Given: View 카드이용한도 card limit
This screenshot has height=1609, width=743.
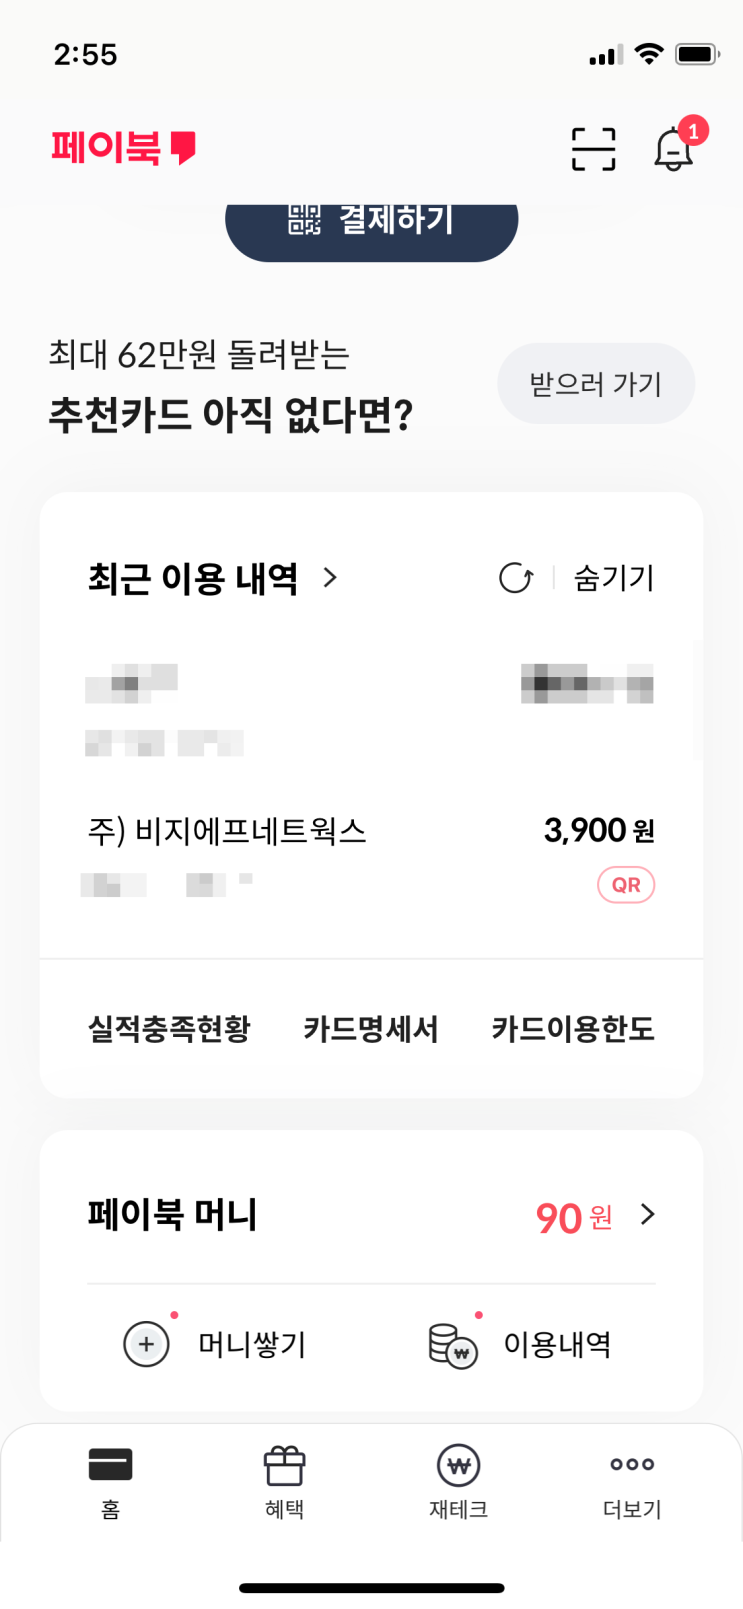Looking at the screenshot, I should 573,1029.
